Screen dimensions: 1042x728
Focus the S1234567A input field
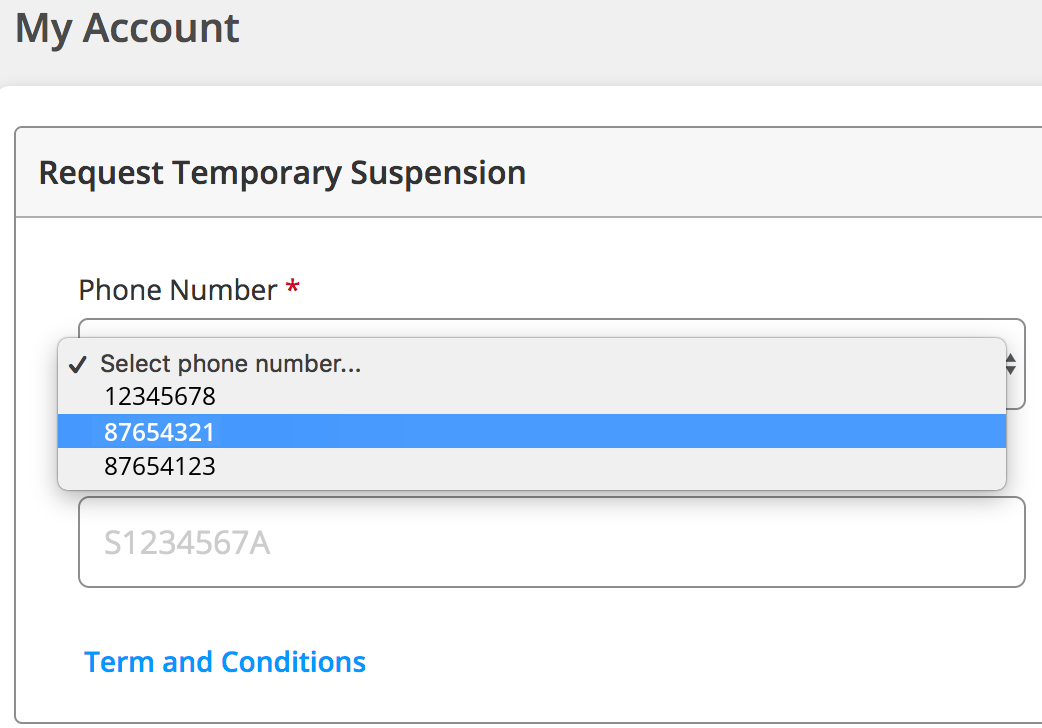click(x=551, y=542)
